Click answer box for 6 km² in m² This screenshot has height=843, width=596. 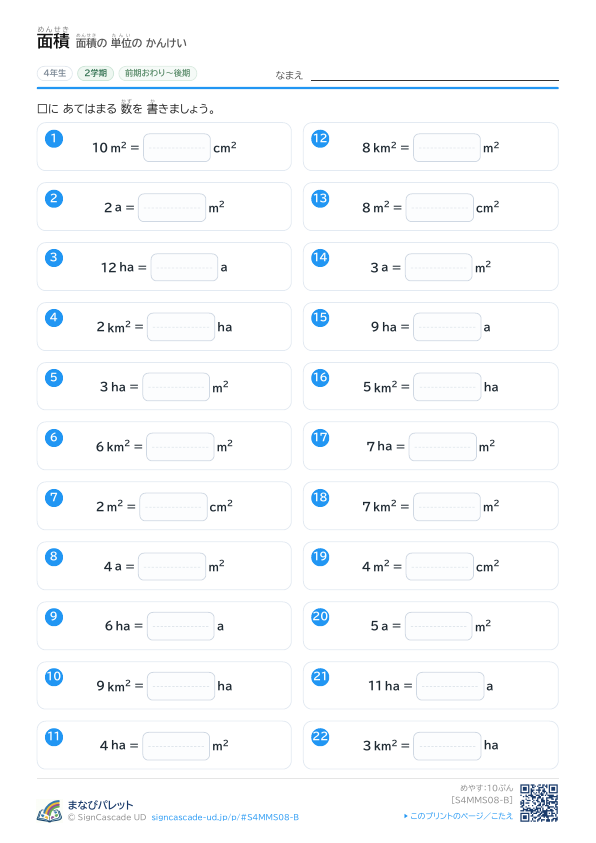(181, 447)
